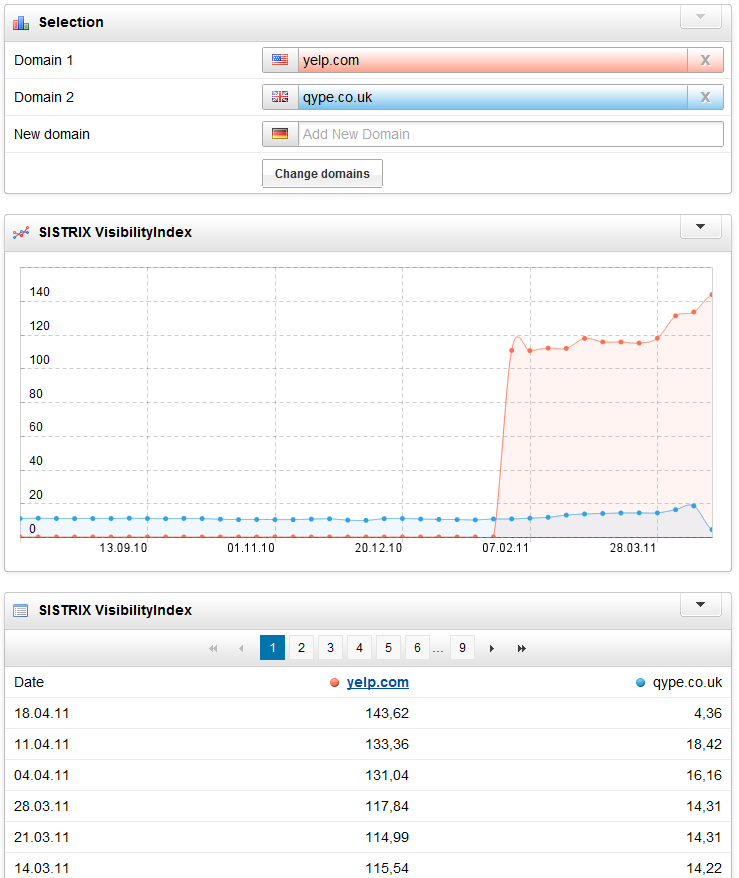Click the German flag icon beside New domain
This screenshot has width=739, height=878.
(280, 134)
